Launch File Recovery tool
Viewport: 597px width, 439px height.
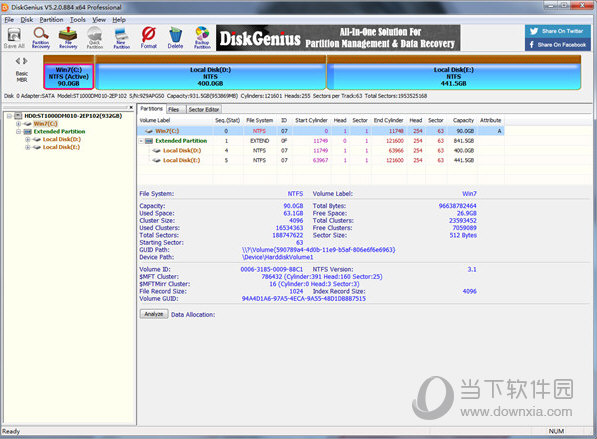68,38
